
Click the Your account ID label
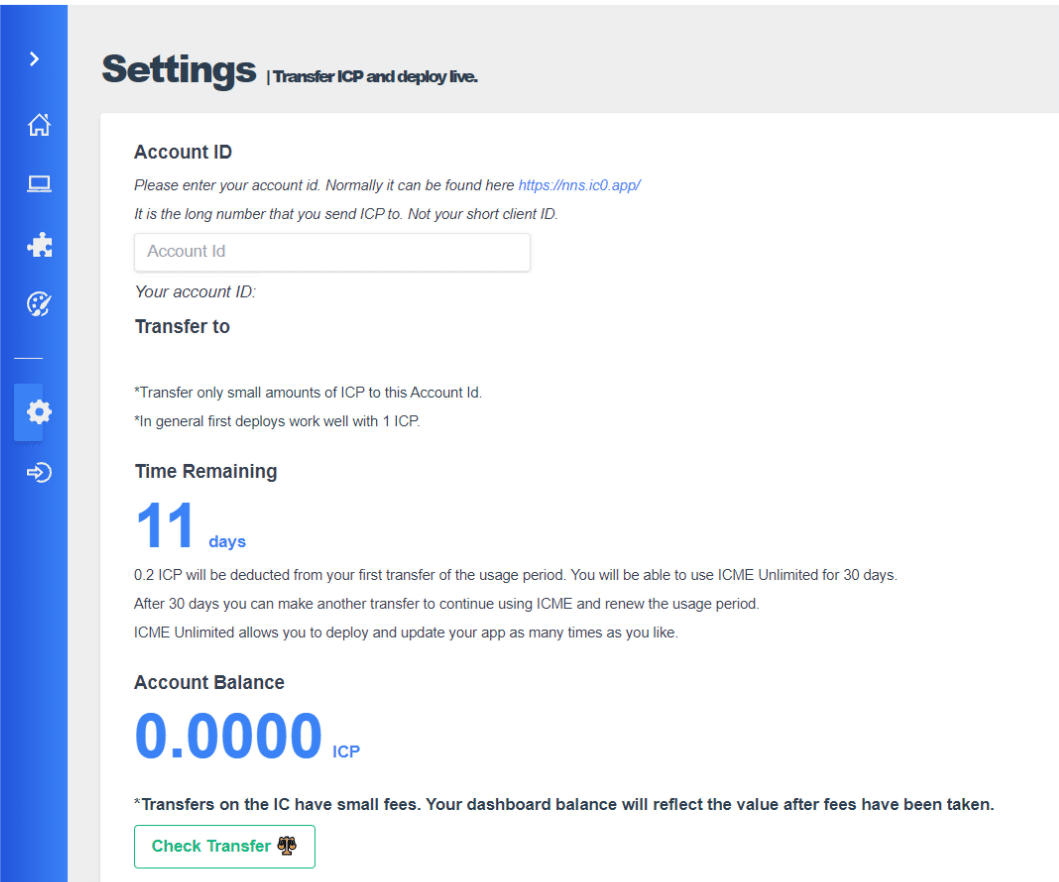click(x=195, y=291)
